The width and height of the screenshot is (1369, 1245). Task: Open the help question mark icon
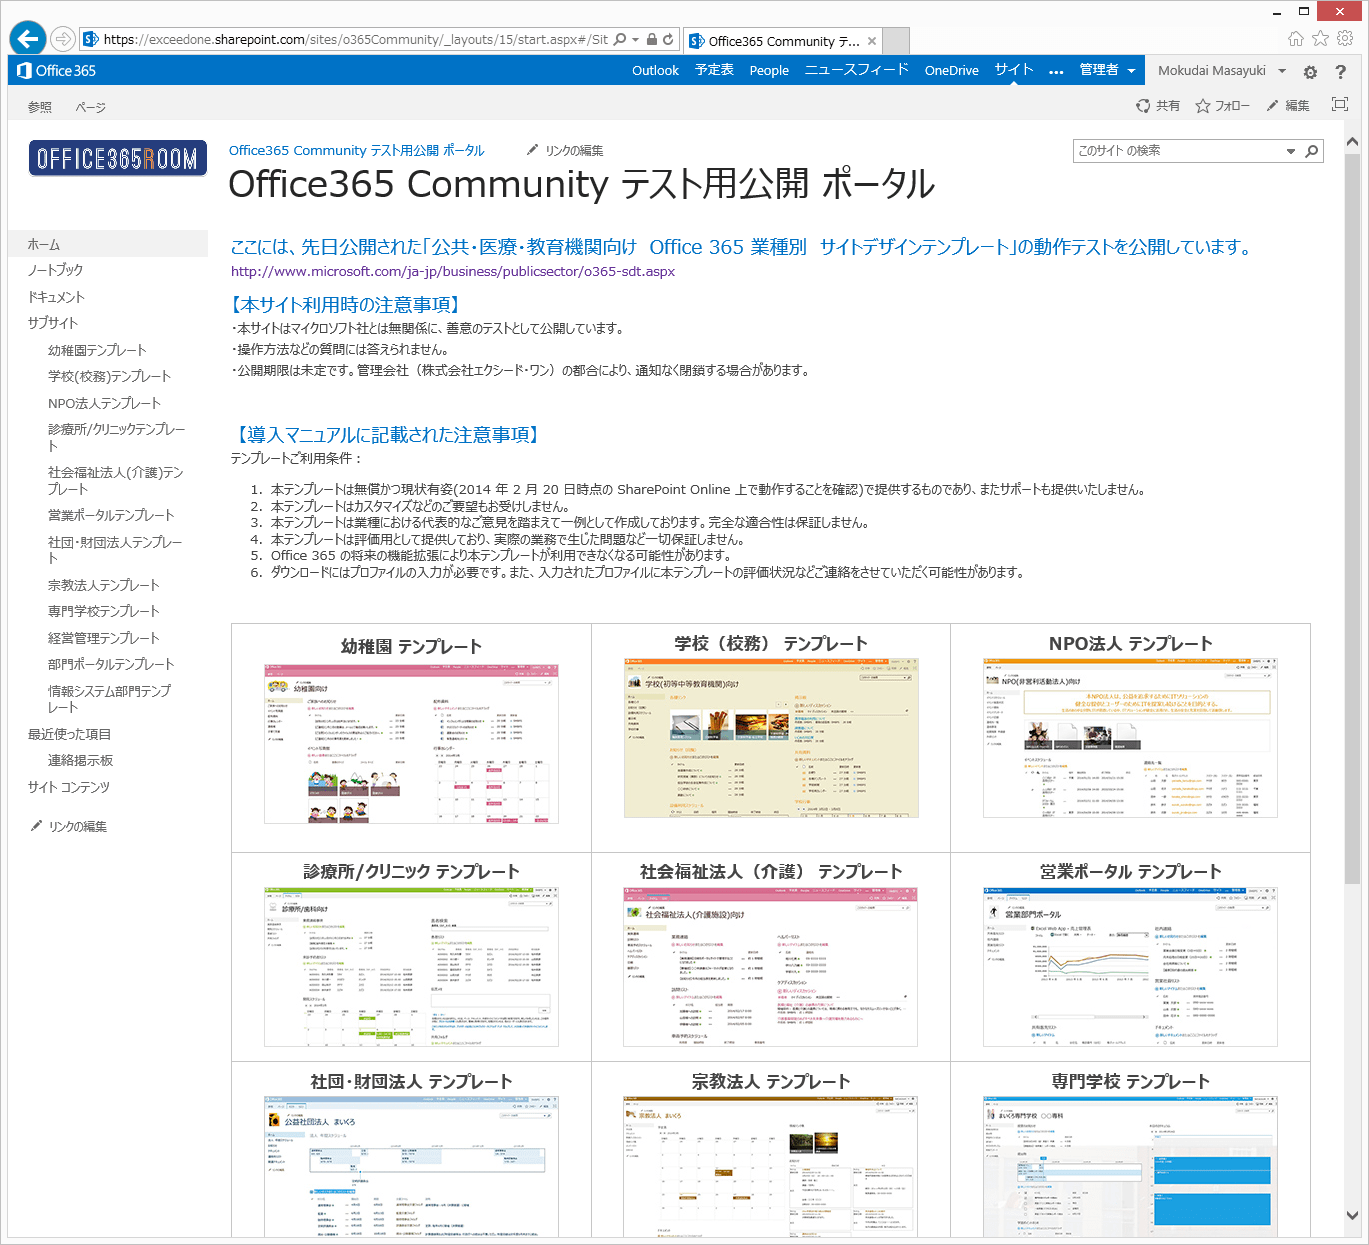point(1341,71)
